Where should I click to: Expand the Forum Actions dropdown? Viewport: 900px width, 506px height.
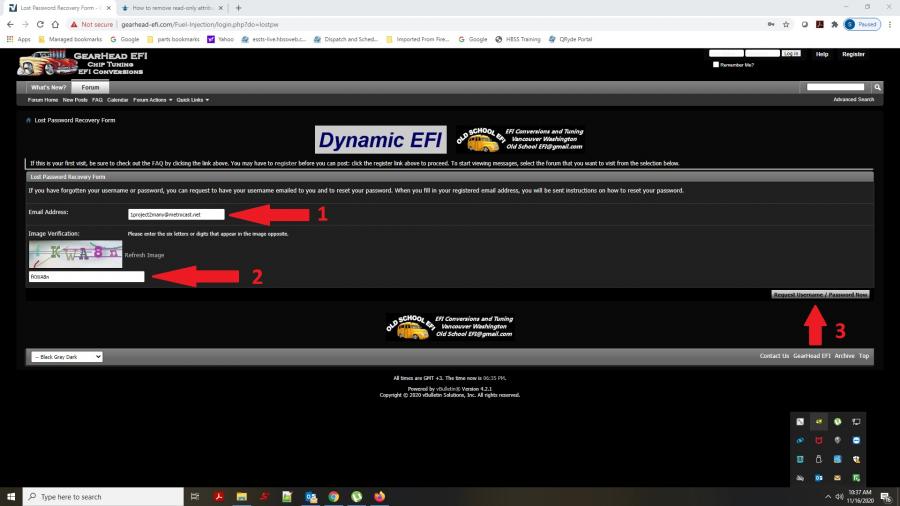152,100
